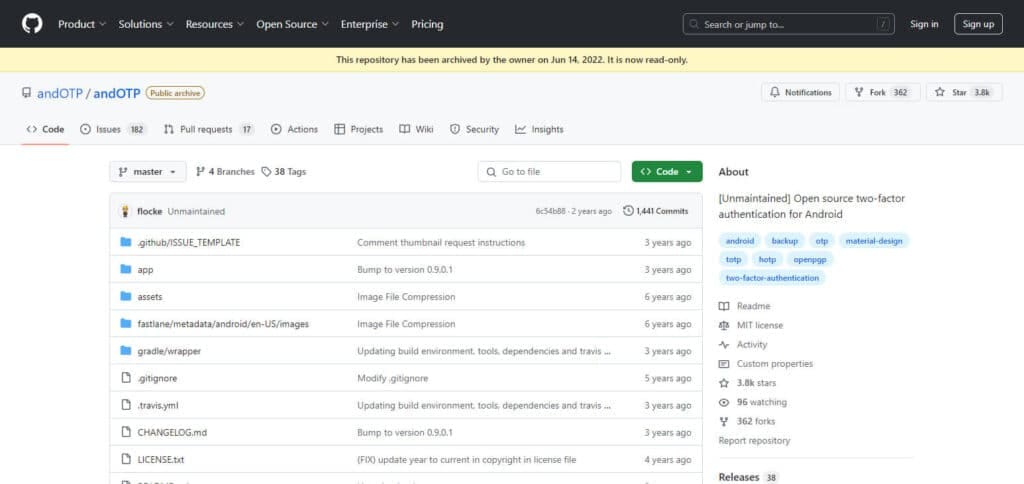This screenshot has width=1024, height=484.
Task: Click the assets folder icon
Action: pyautogui.click(x=126, y=297)
